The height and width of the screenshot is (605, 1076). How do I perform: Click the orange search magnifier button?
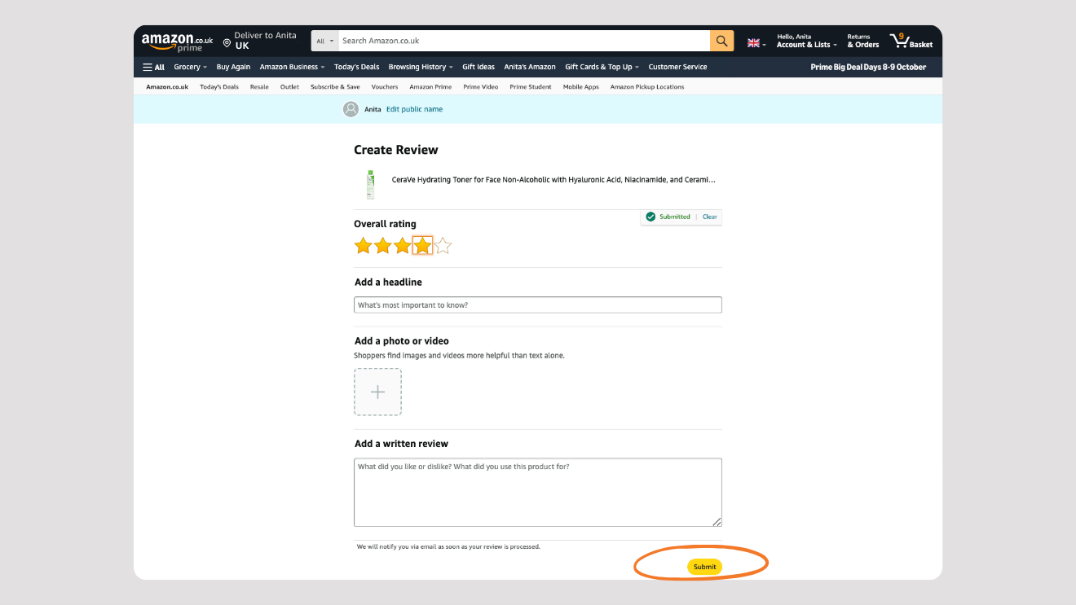(x=721, y=40)
